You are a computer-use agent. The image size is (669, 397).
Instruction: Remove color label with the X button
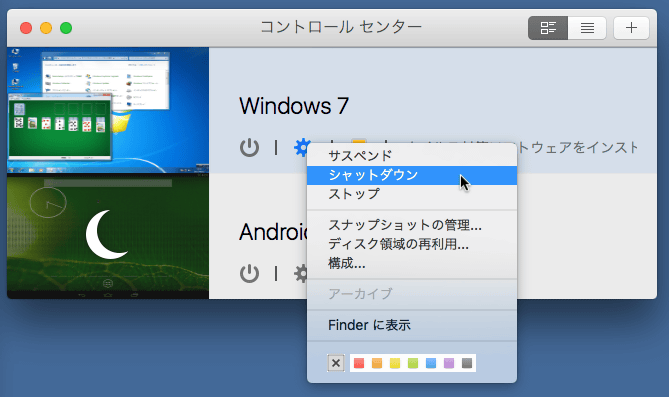pyautogui.click(x=336, y=363)
